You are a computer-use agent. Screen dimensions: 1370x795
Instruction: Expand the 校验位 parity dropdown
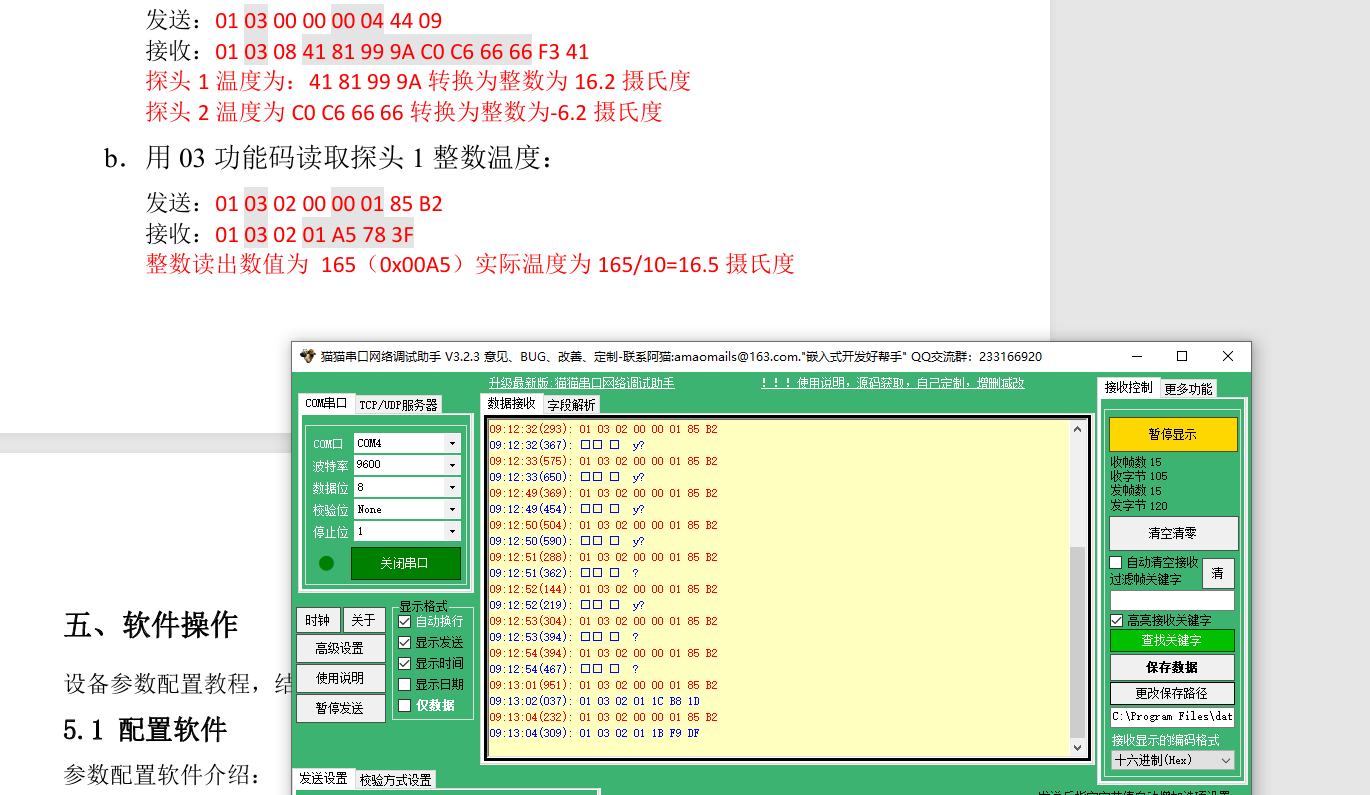(452, 510)
